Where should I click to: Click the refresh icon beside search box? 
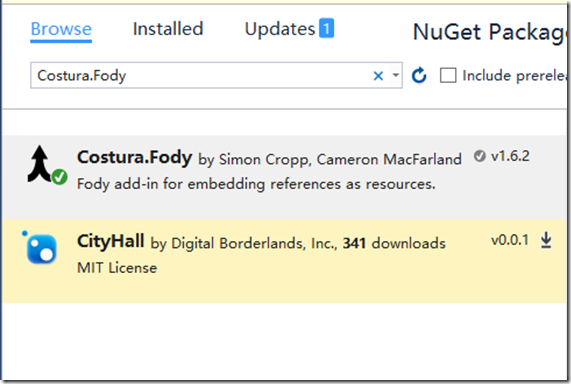click(x=419, y=75)
